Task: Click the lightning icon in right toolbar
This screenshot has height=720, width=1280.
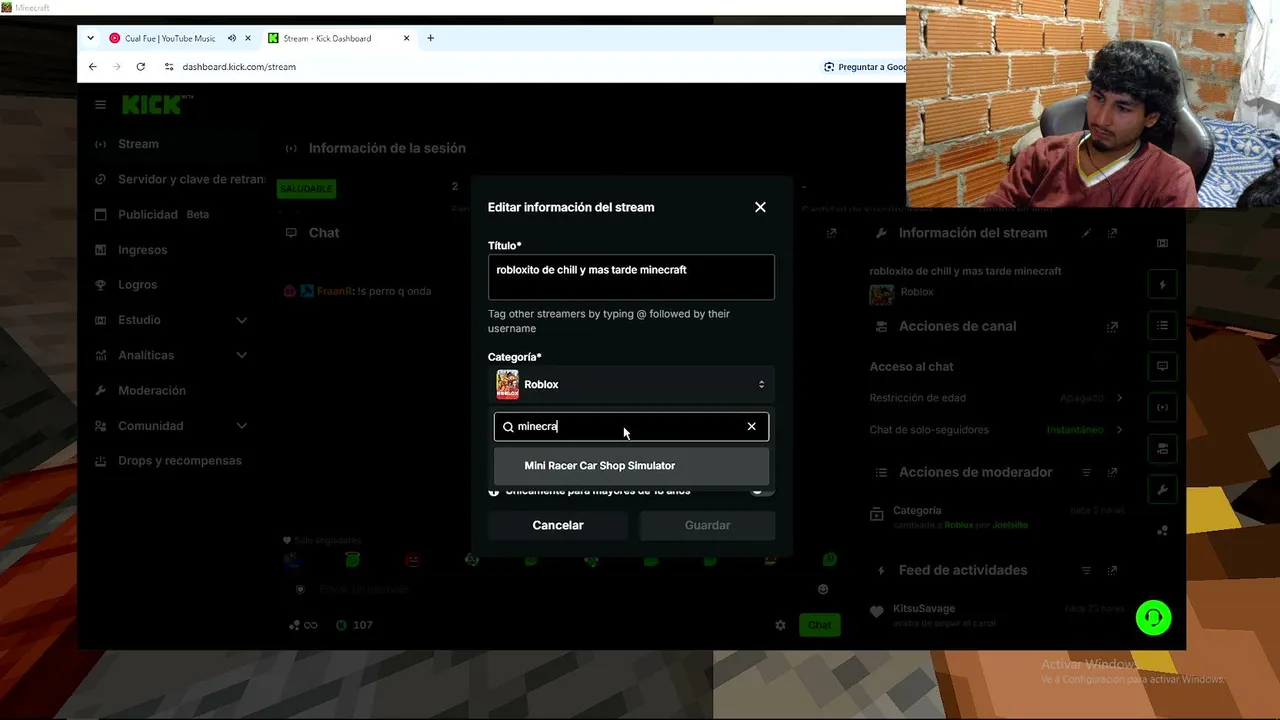Action: click(1162, 285)
